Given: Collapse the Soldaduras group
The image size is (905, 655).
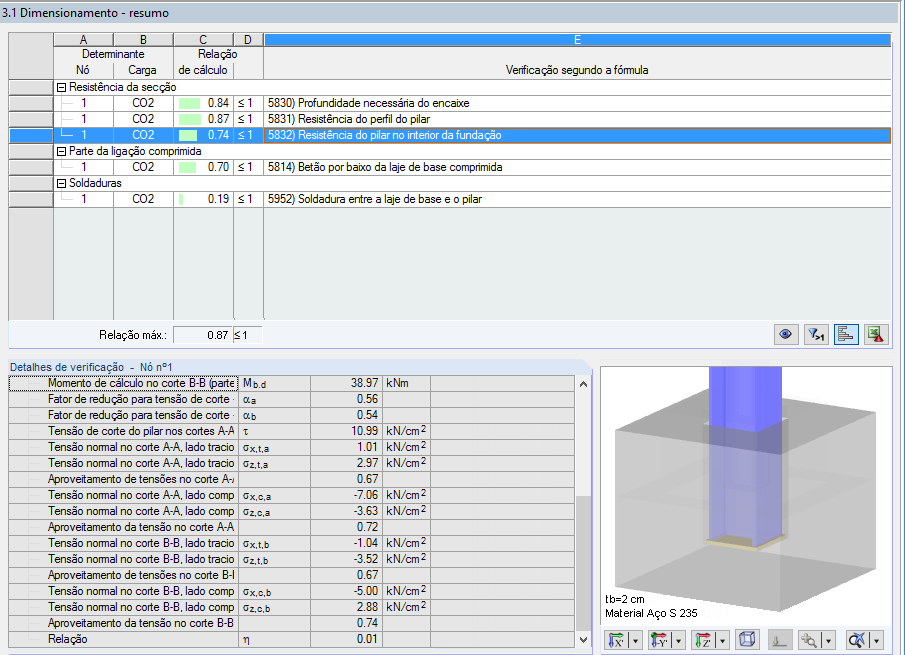Looking at the screenshot, I should (x=61, y=183).
